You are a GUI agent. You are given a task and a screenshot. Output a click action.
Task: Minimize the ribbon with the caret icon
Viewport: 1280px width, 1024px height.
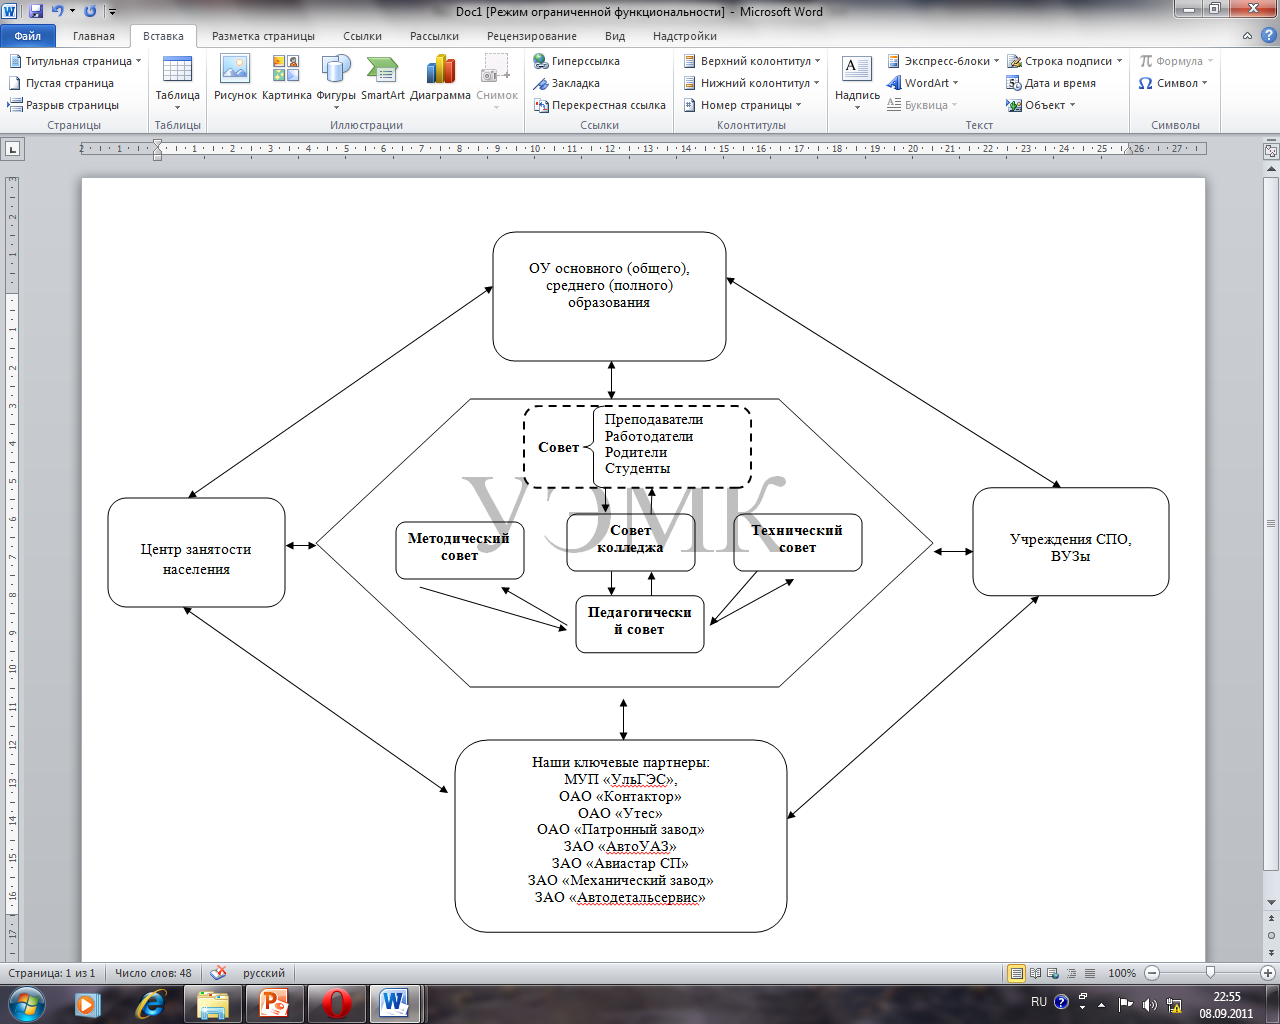pyautogui.click(x=1246, y=36)
